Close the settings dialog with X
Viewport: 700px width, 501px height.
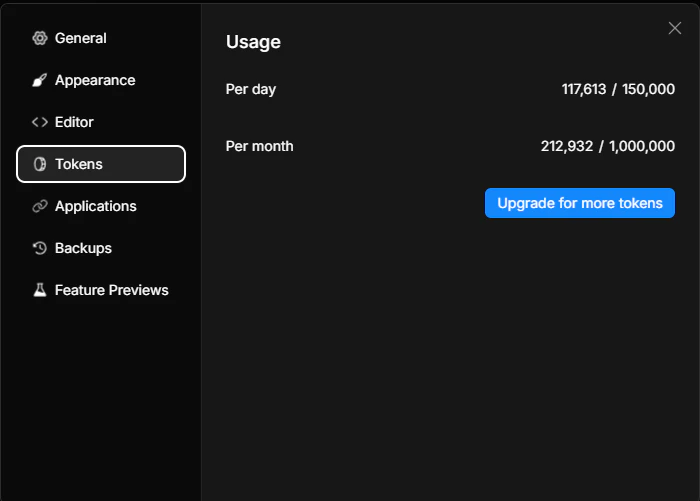tap(675, 28)
